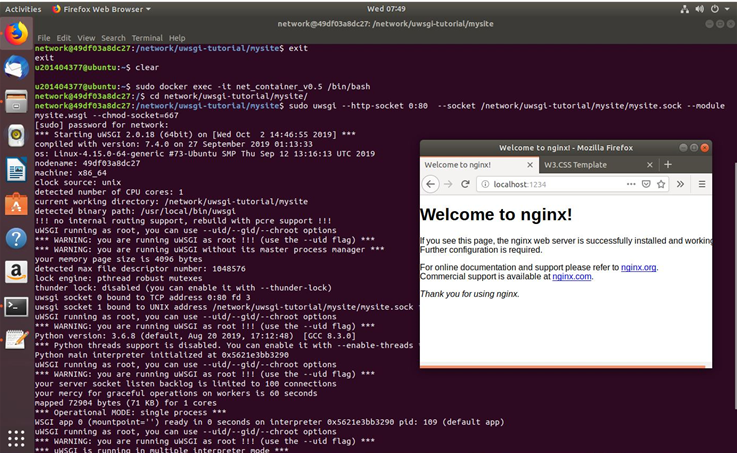This screenshot has width=738, height=453.
Task: Open the Text Editor dock icon
Action: click(x=16, y=340)
